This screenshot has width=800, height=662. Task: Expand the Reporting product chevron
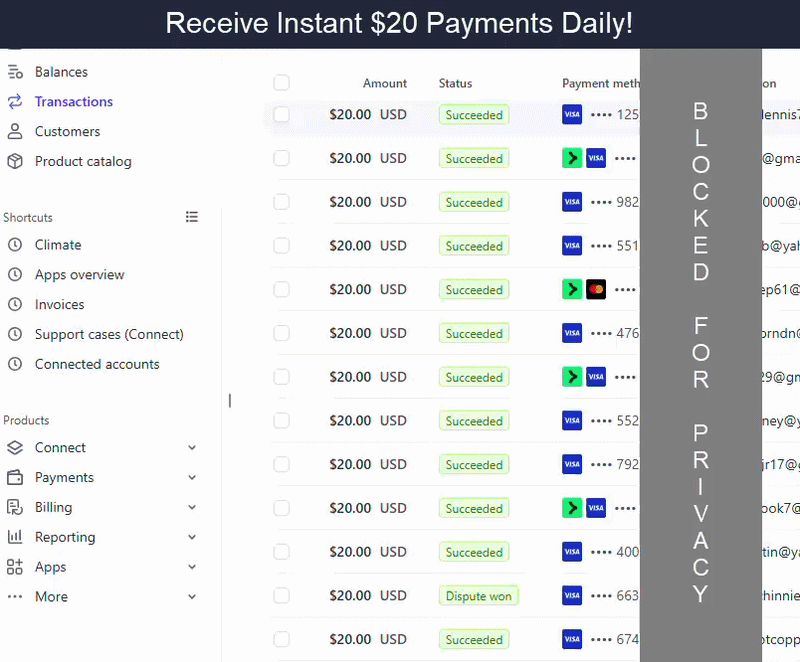[x=192, y=537]
